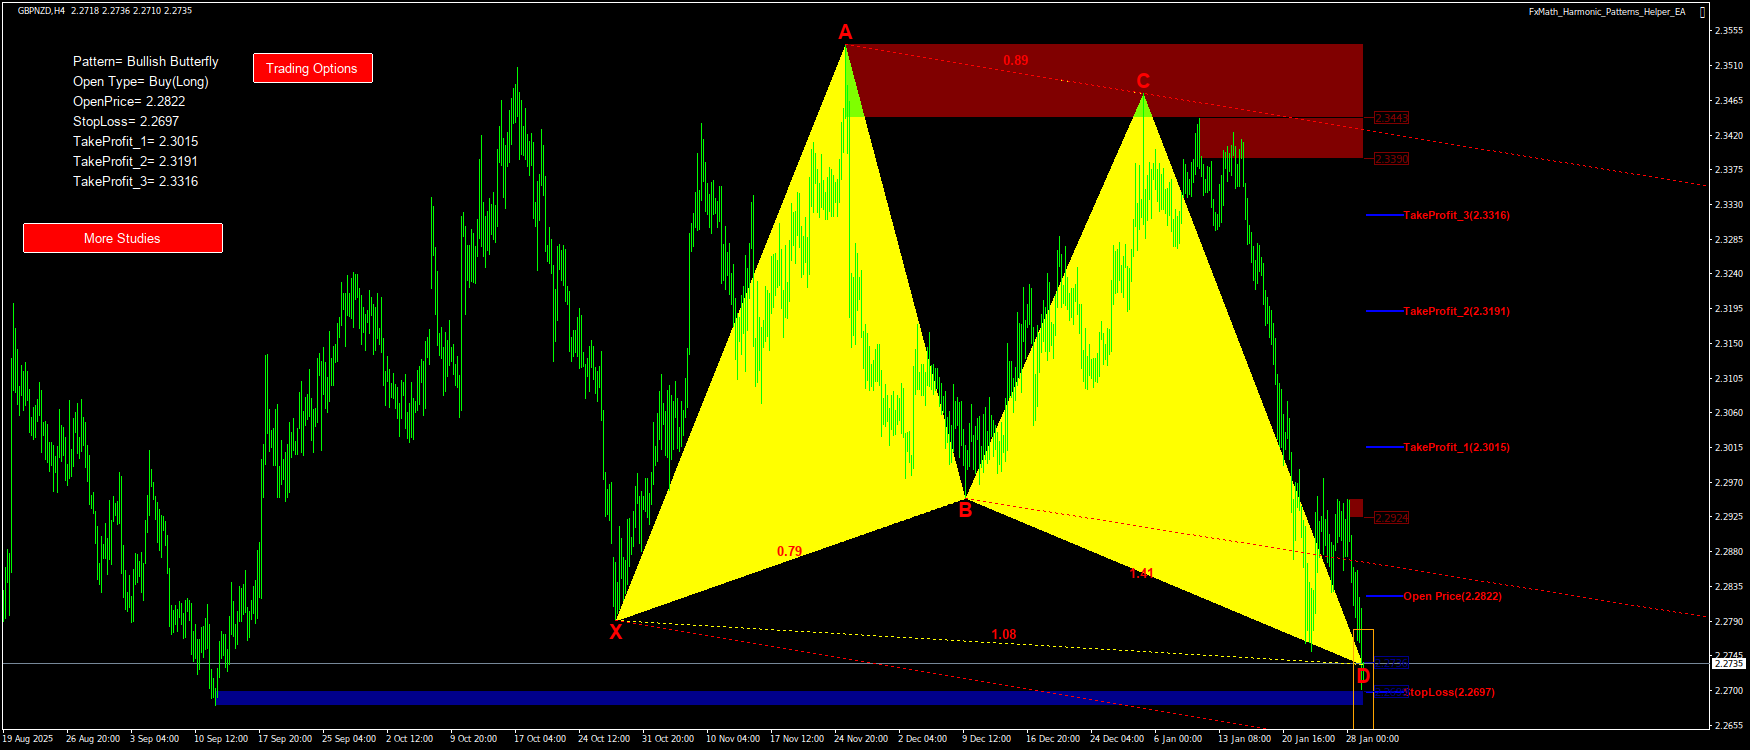Click the 9 Dec 12:00 date label

987,739
